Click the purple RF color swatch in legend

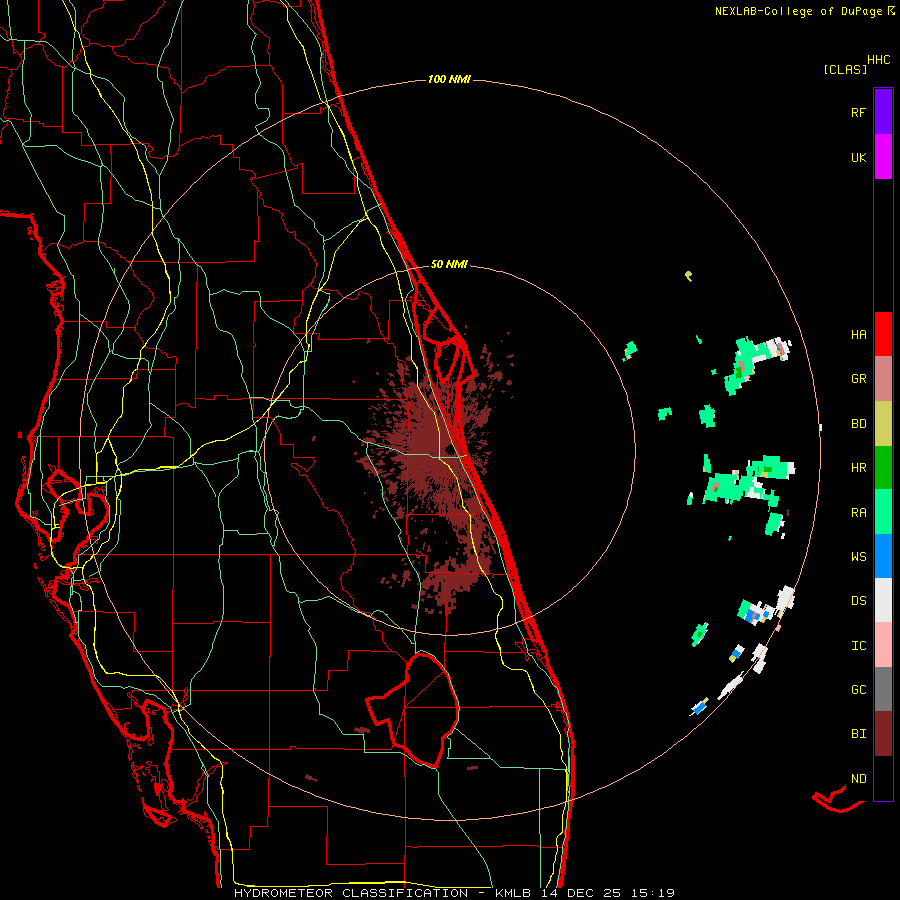click(883, 112)
